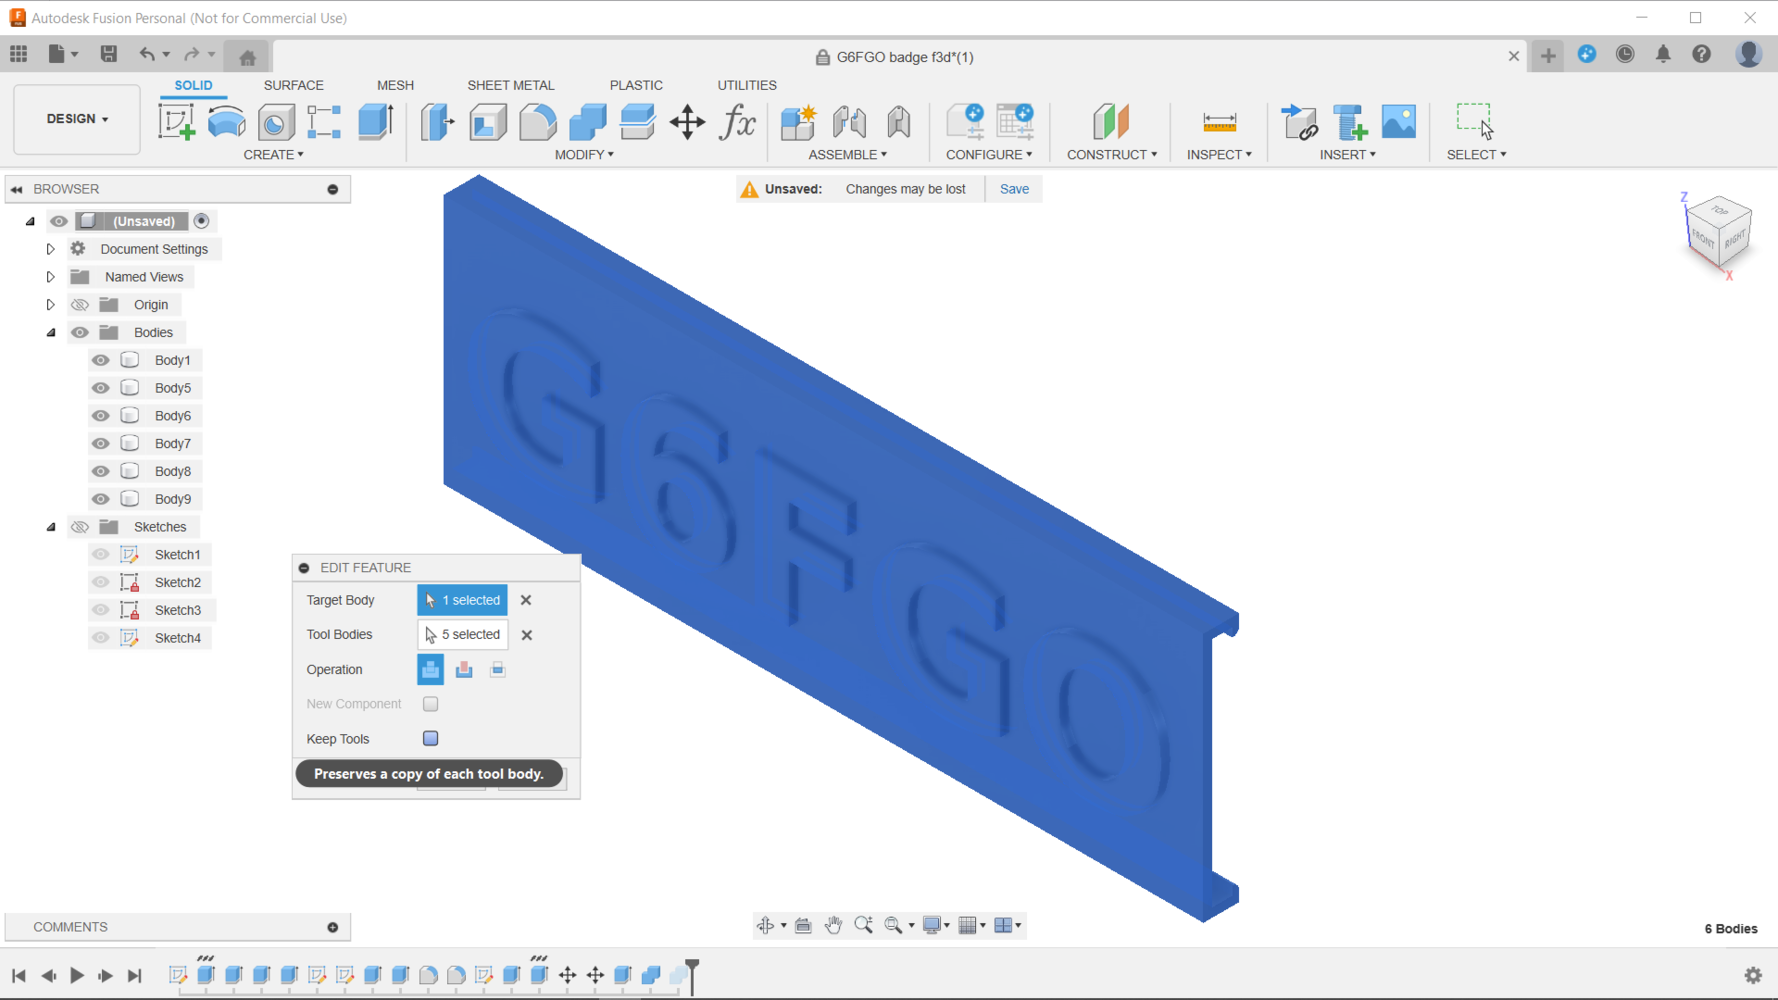The width and height of the screenshot is (1778, 1000).
Task: Click the Insert Canvas image icon
Action: coord(1399,122)
